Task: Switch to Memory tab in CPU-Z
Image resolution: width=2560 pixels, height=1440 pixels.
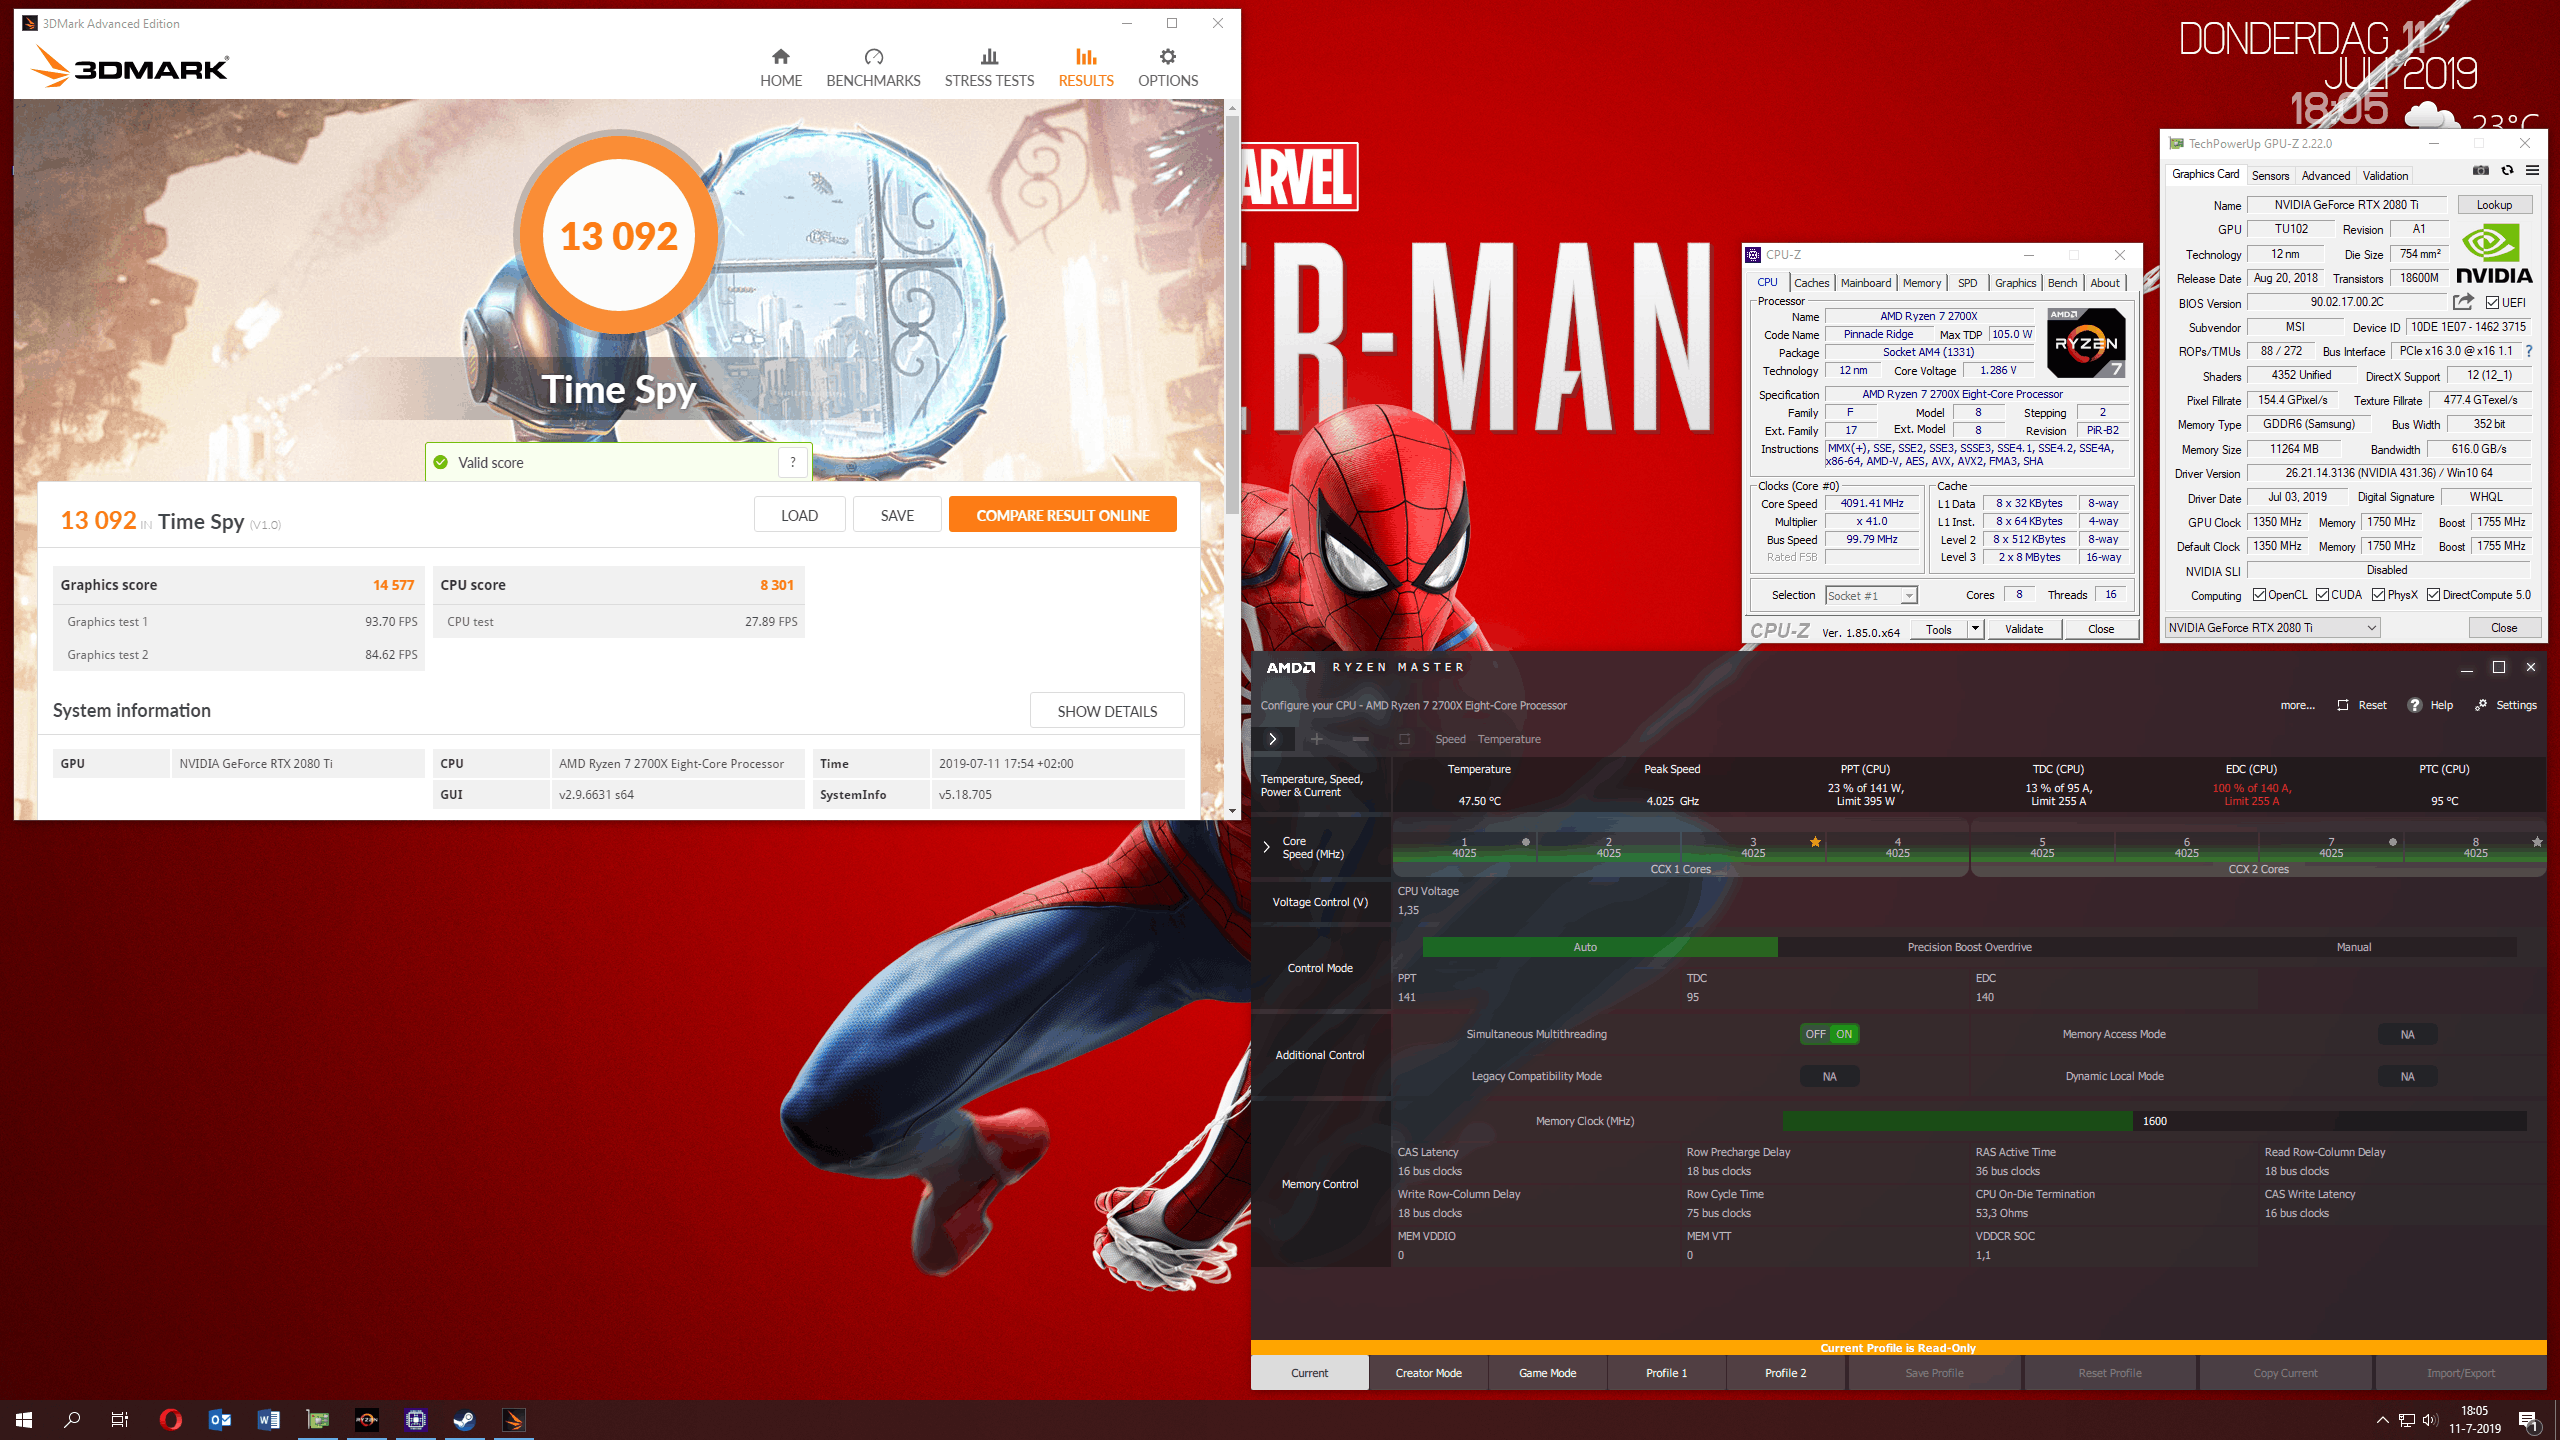Action: click(x=1921, y=283)
